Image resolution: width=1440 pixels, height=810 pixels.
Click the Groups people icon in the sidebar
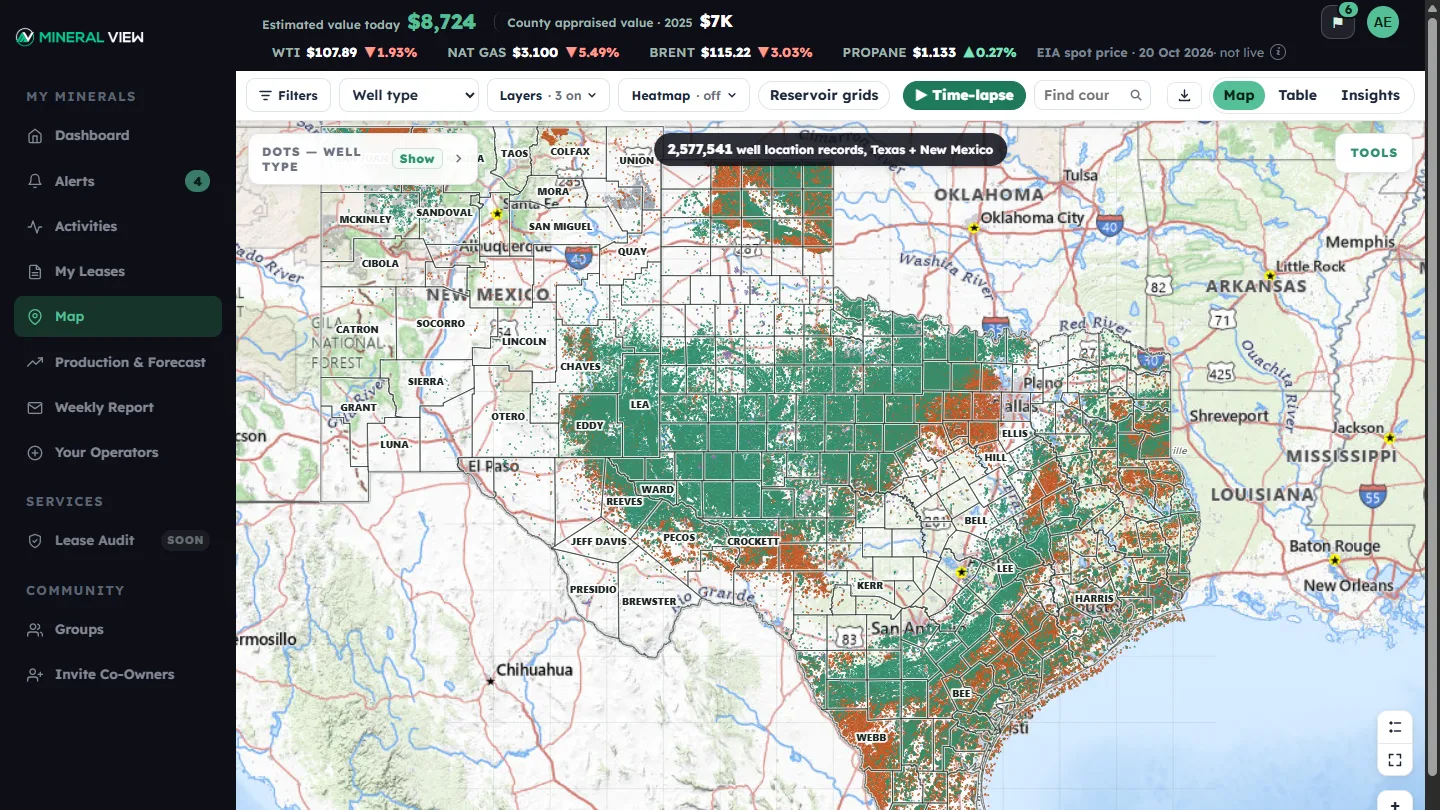[x=35, y=629]
